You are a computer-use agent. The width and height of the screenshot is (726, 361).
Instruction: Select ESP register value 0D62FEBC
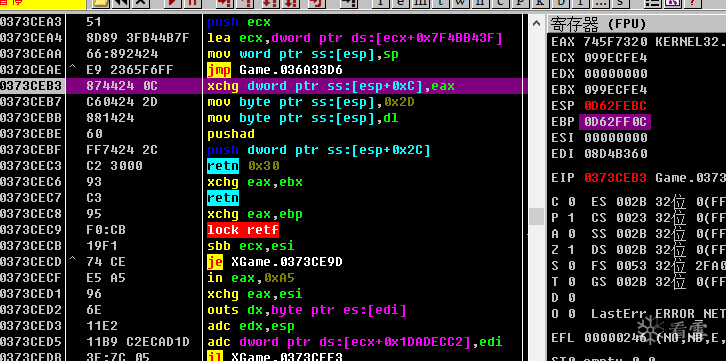[616, 106]
